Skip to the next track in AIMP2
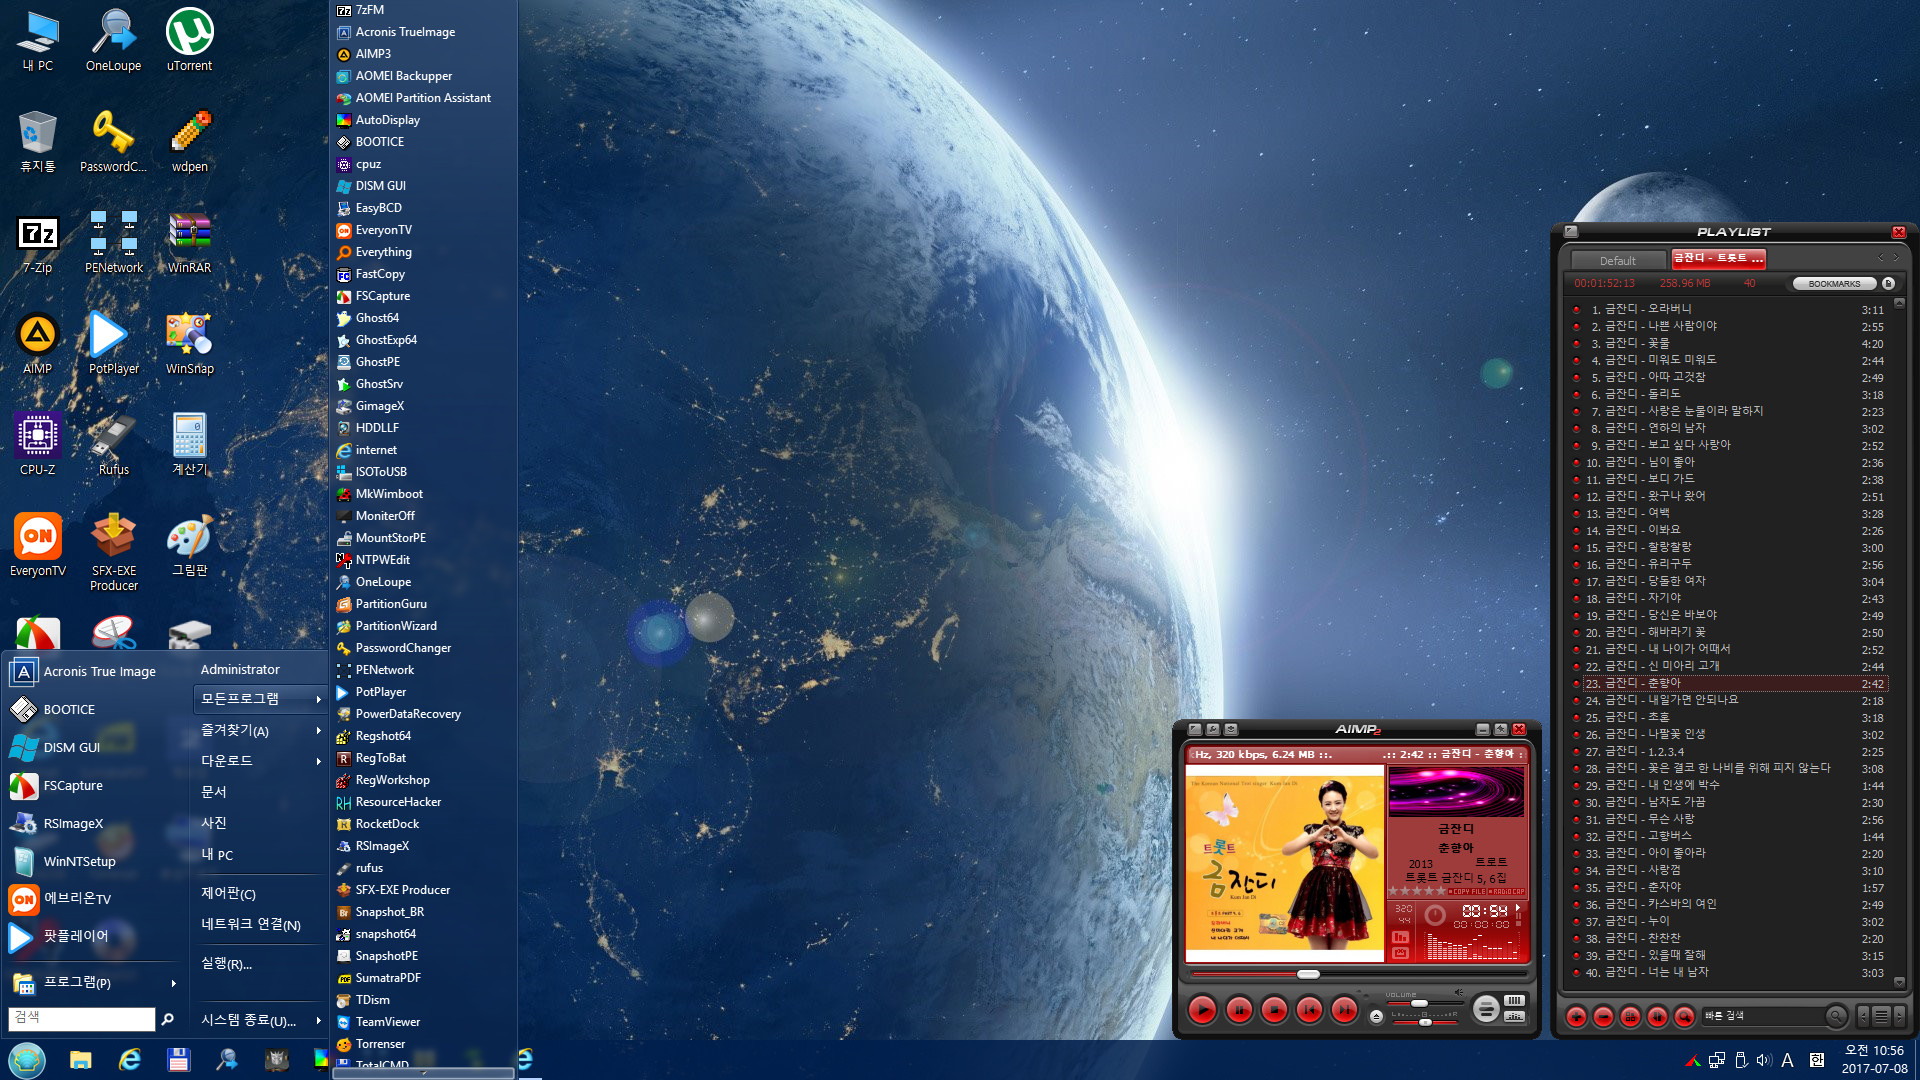 (x=1344, y=1010)
